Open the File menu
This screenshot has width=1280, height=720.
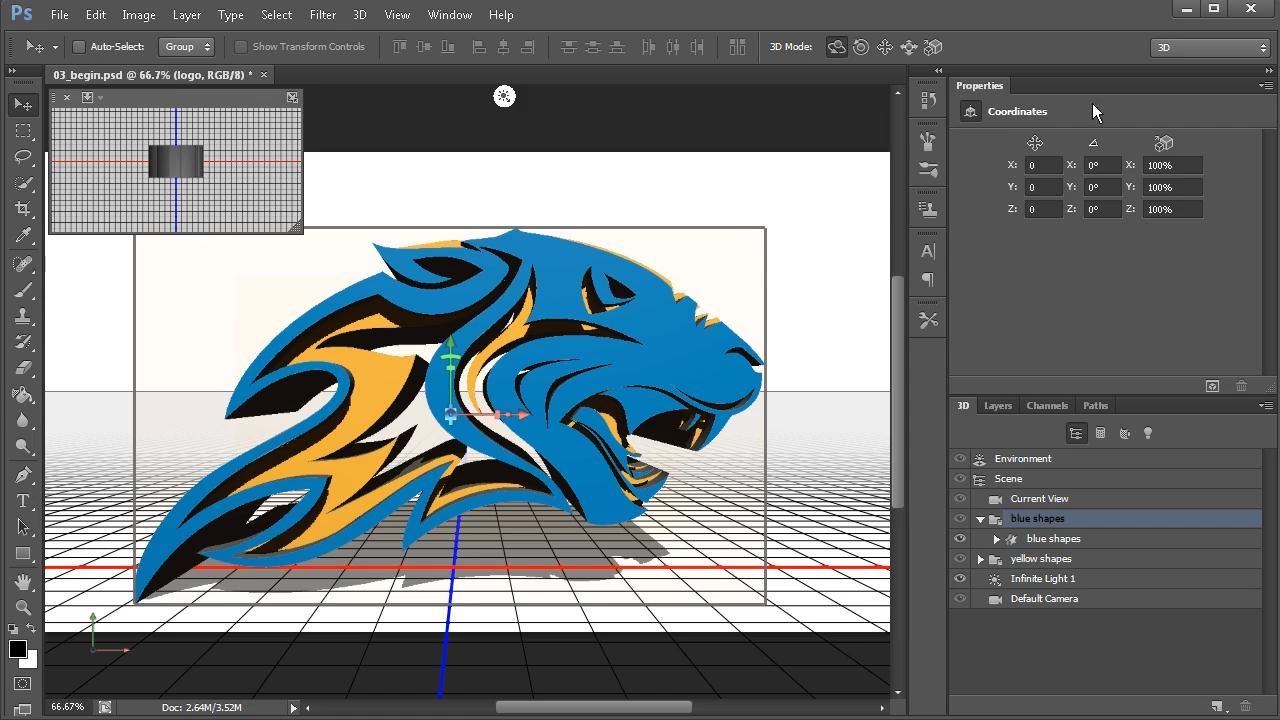tap(60, 15)
